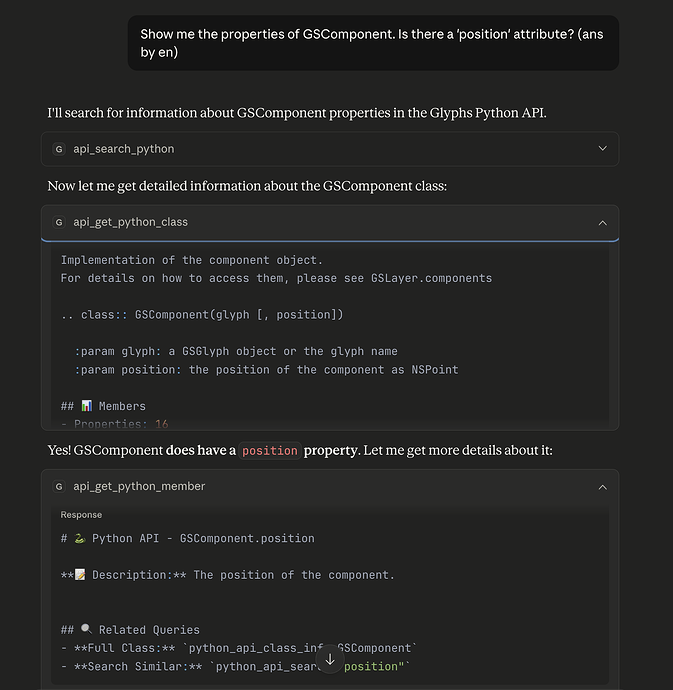Click the 'Properties: 16' line
The width and height of the screenshot is (673, 690).
114,424
